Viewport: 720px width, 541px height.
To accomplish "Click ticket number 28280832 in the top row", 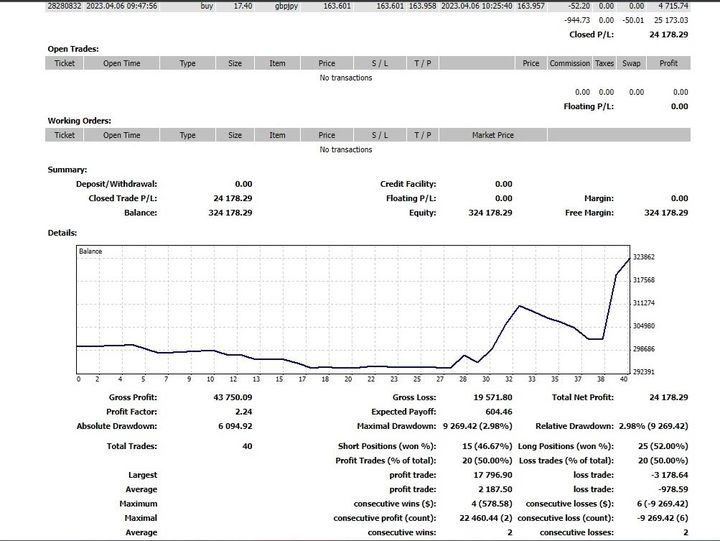I will (x=68, y=6).
